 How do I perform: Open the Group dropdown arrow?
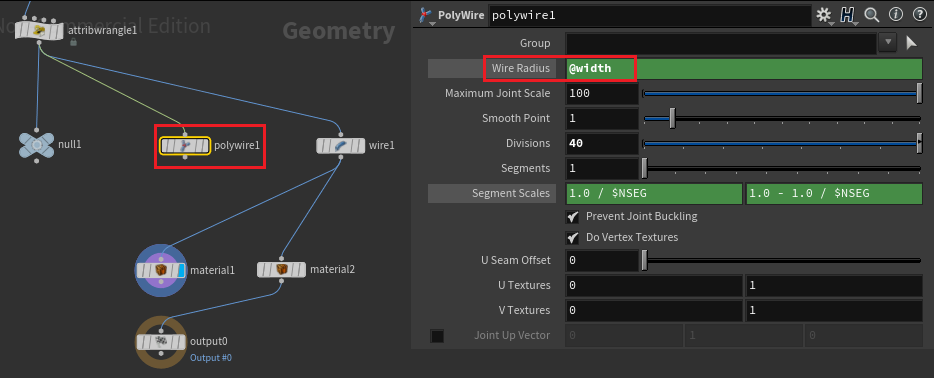888,42
